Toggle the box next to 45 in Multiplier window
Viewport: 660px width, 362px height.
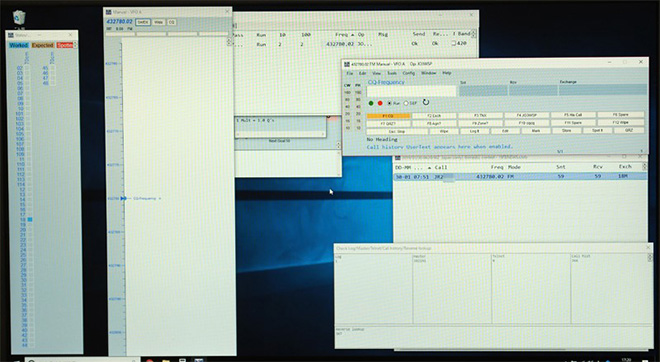[52, 68]
